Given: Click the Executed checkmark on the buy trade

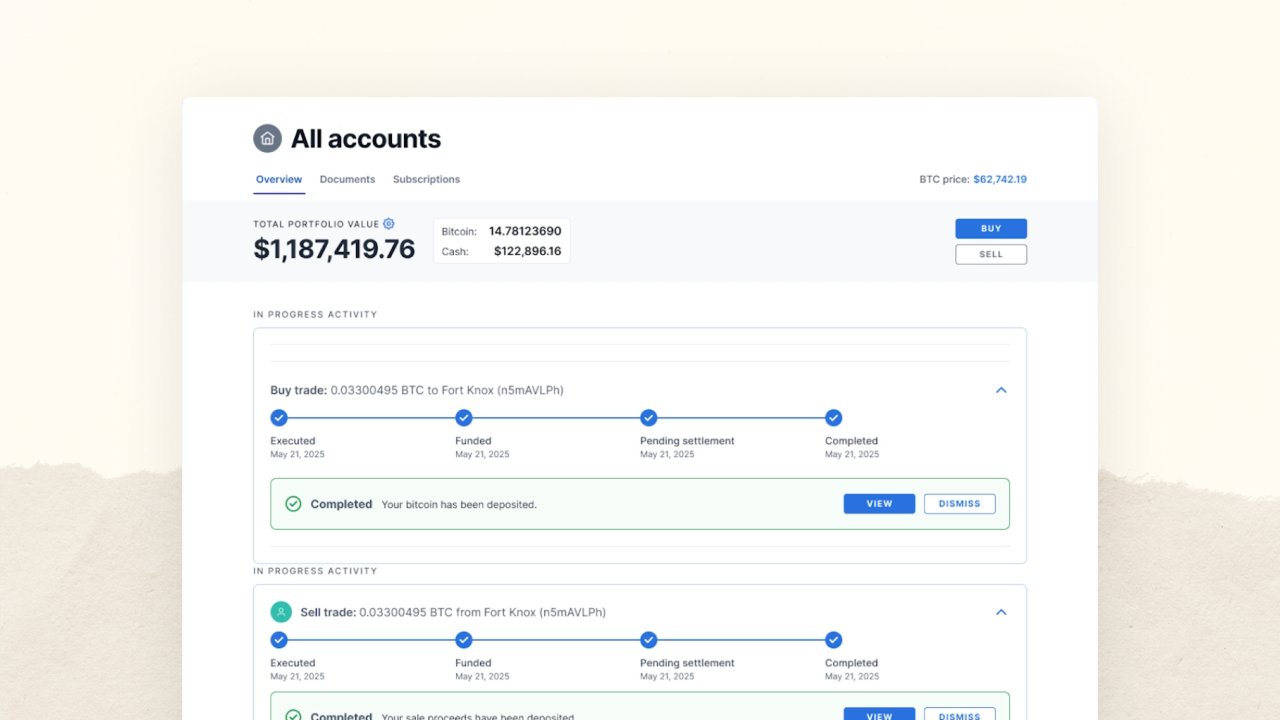Looking at the screenshot, I should 279,417.
